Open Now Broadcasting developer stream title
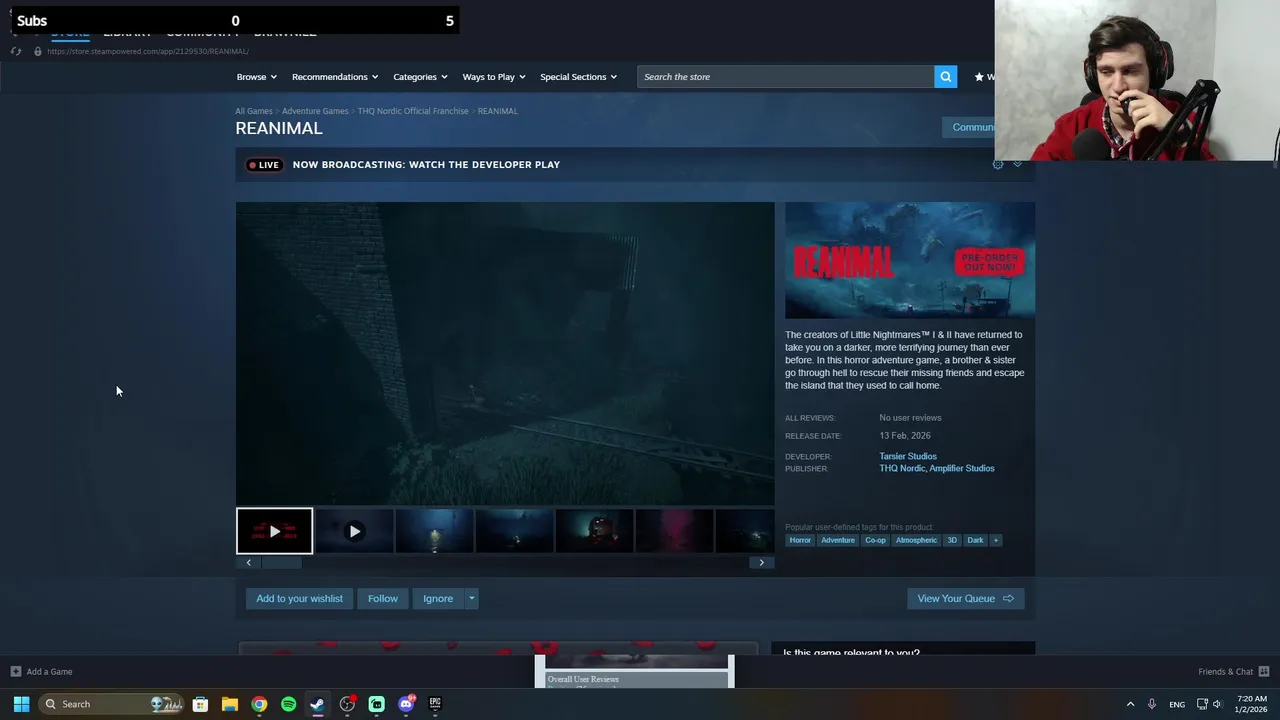This screenshot has width=1280, height=720. 426,165
